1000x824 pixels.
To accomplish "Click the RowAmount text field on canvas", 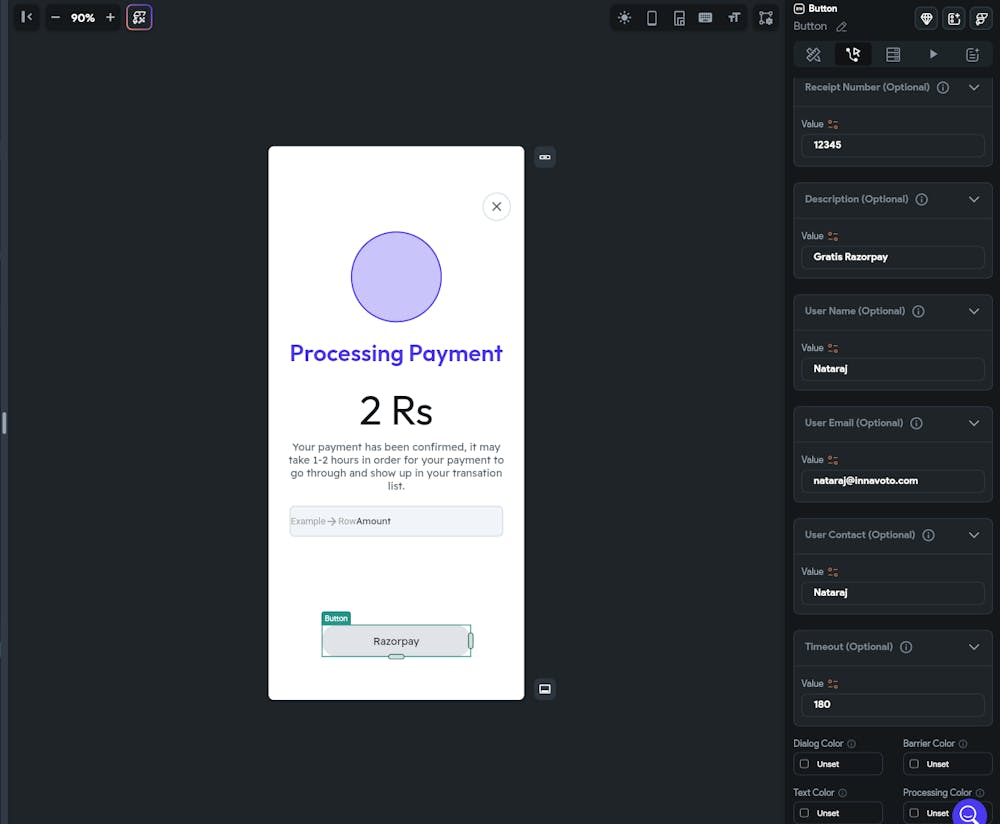I will tap(396, 521).
